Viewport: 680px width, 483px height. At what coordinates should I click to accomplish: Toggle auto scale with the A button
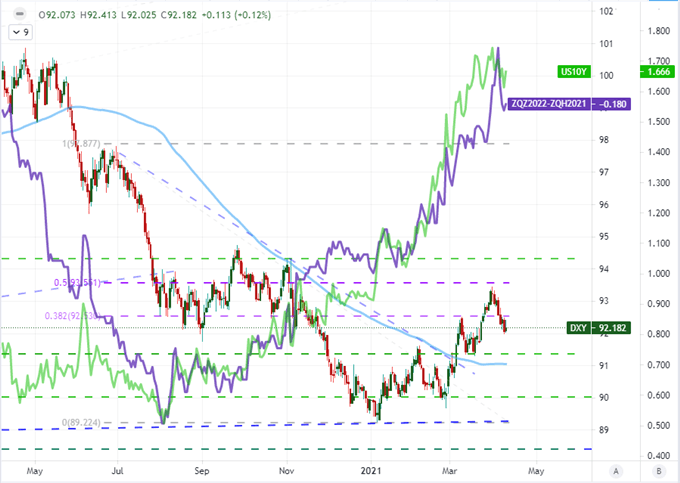(x=616, y=471)
